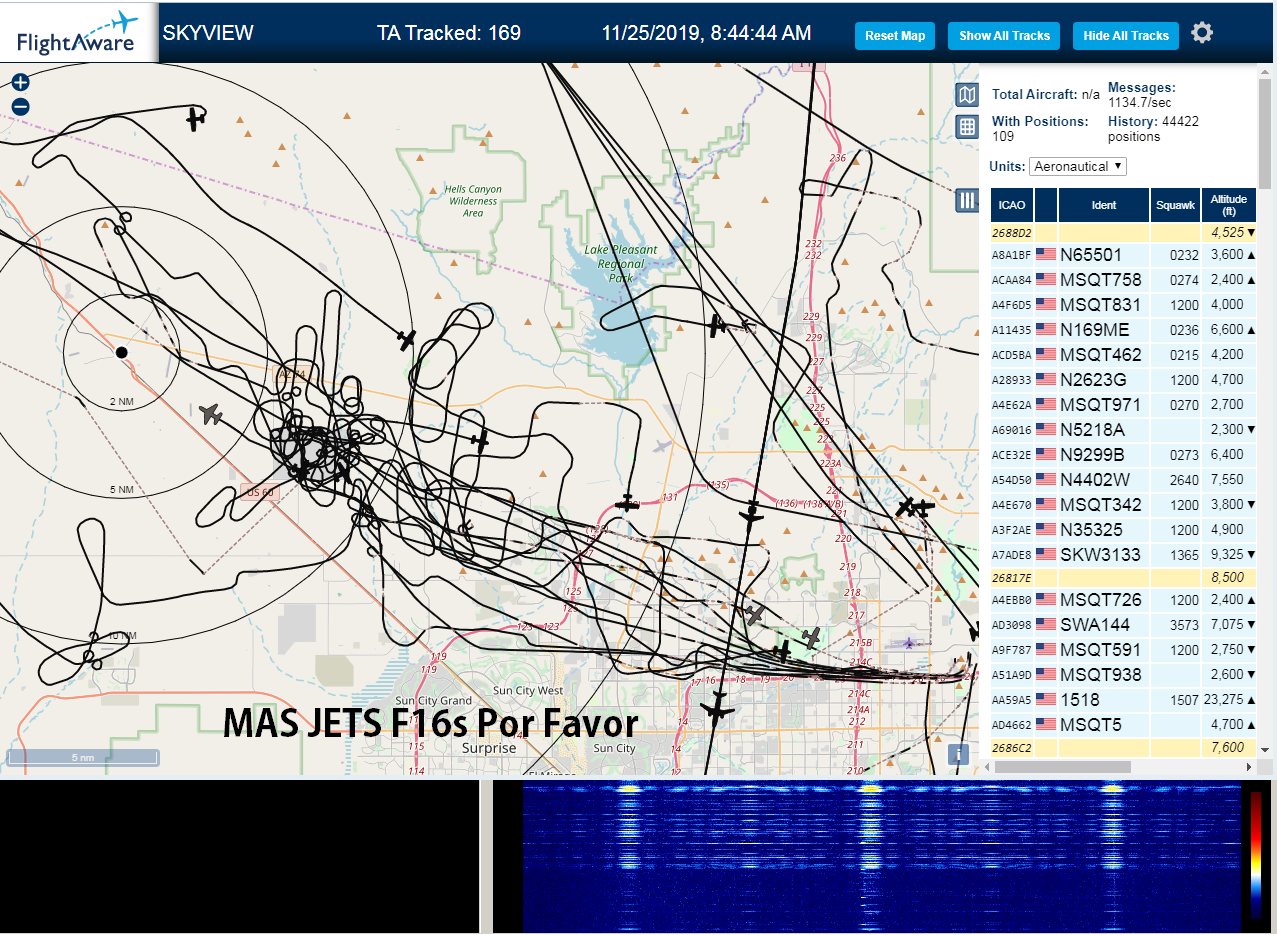Toggle the grid overlay icon on the map

point(966,126)
